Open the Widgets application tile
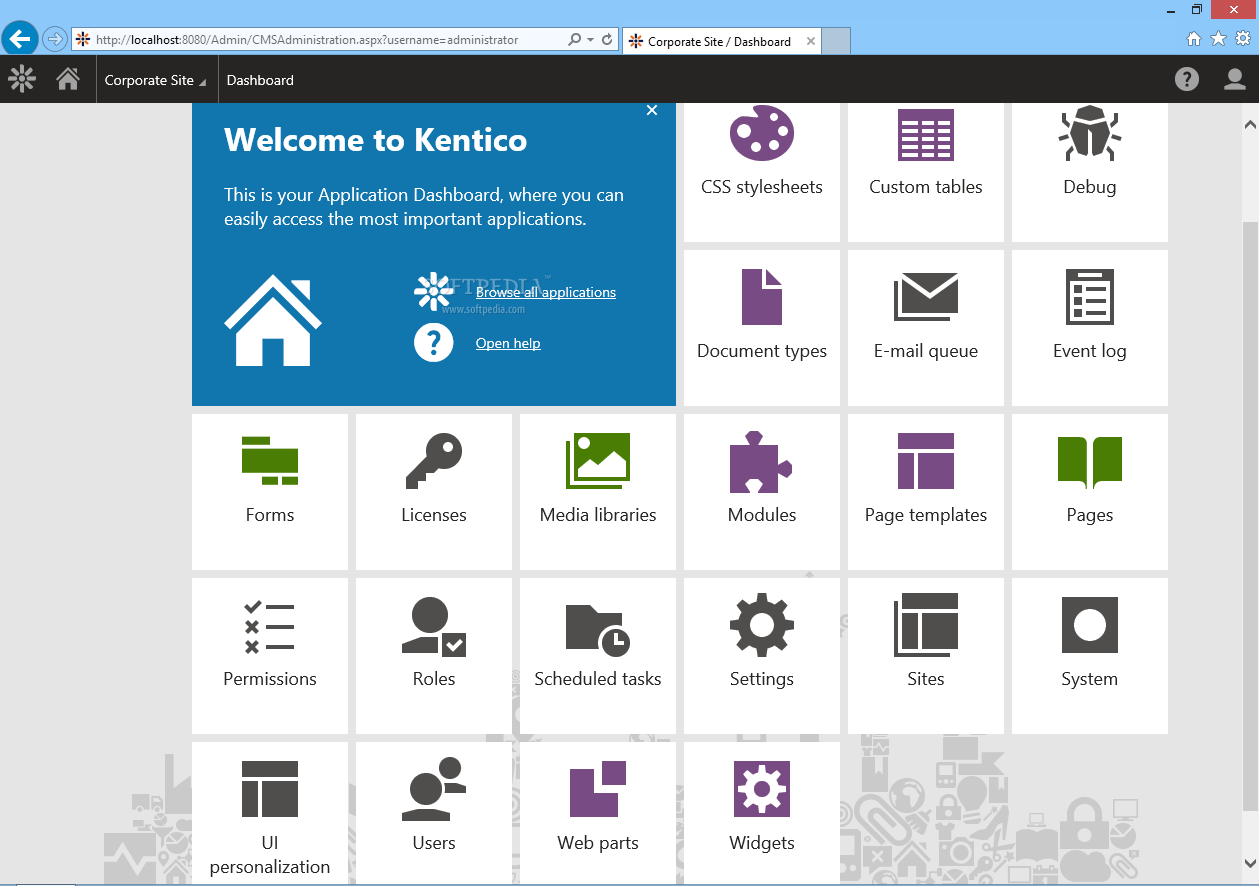Viewport: 1259px width, 886px height. [762, 814]
